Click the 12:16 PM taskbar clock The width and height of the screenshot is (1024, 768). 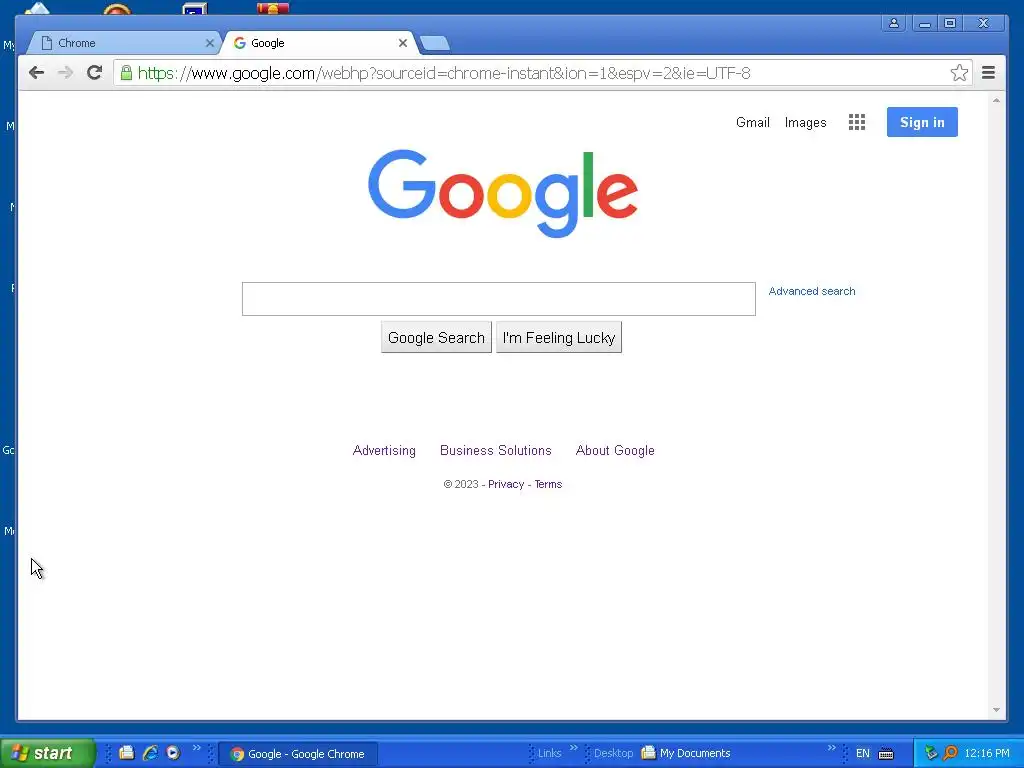click(x=987, y=753)
